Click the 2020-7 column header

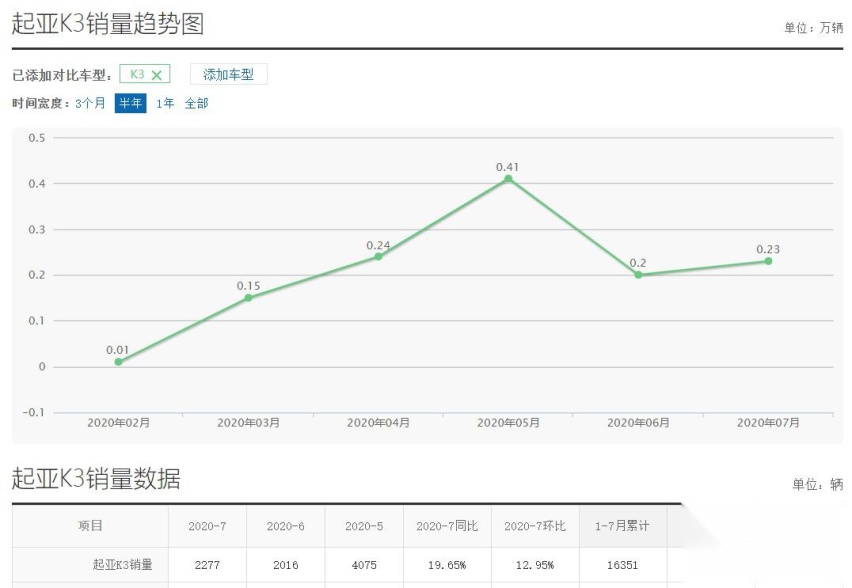(207, 526)
